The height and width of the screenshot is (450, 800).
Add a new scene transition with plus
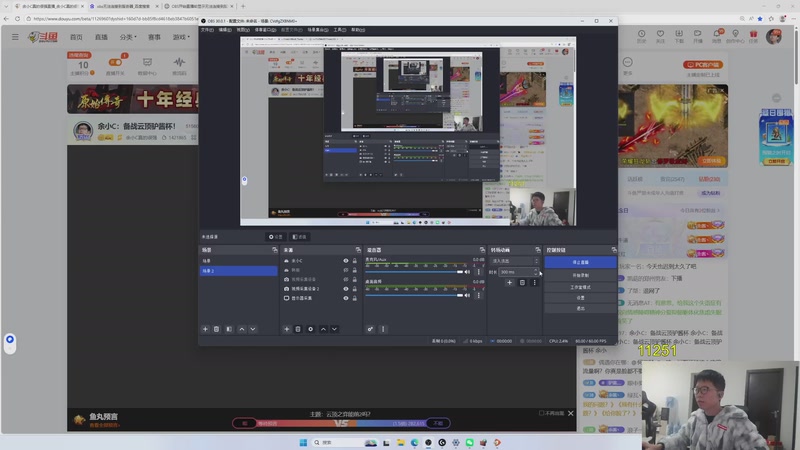point(509,282)
